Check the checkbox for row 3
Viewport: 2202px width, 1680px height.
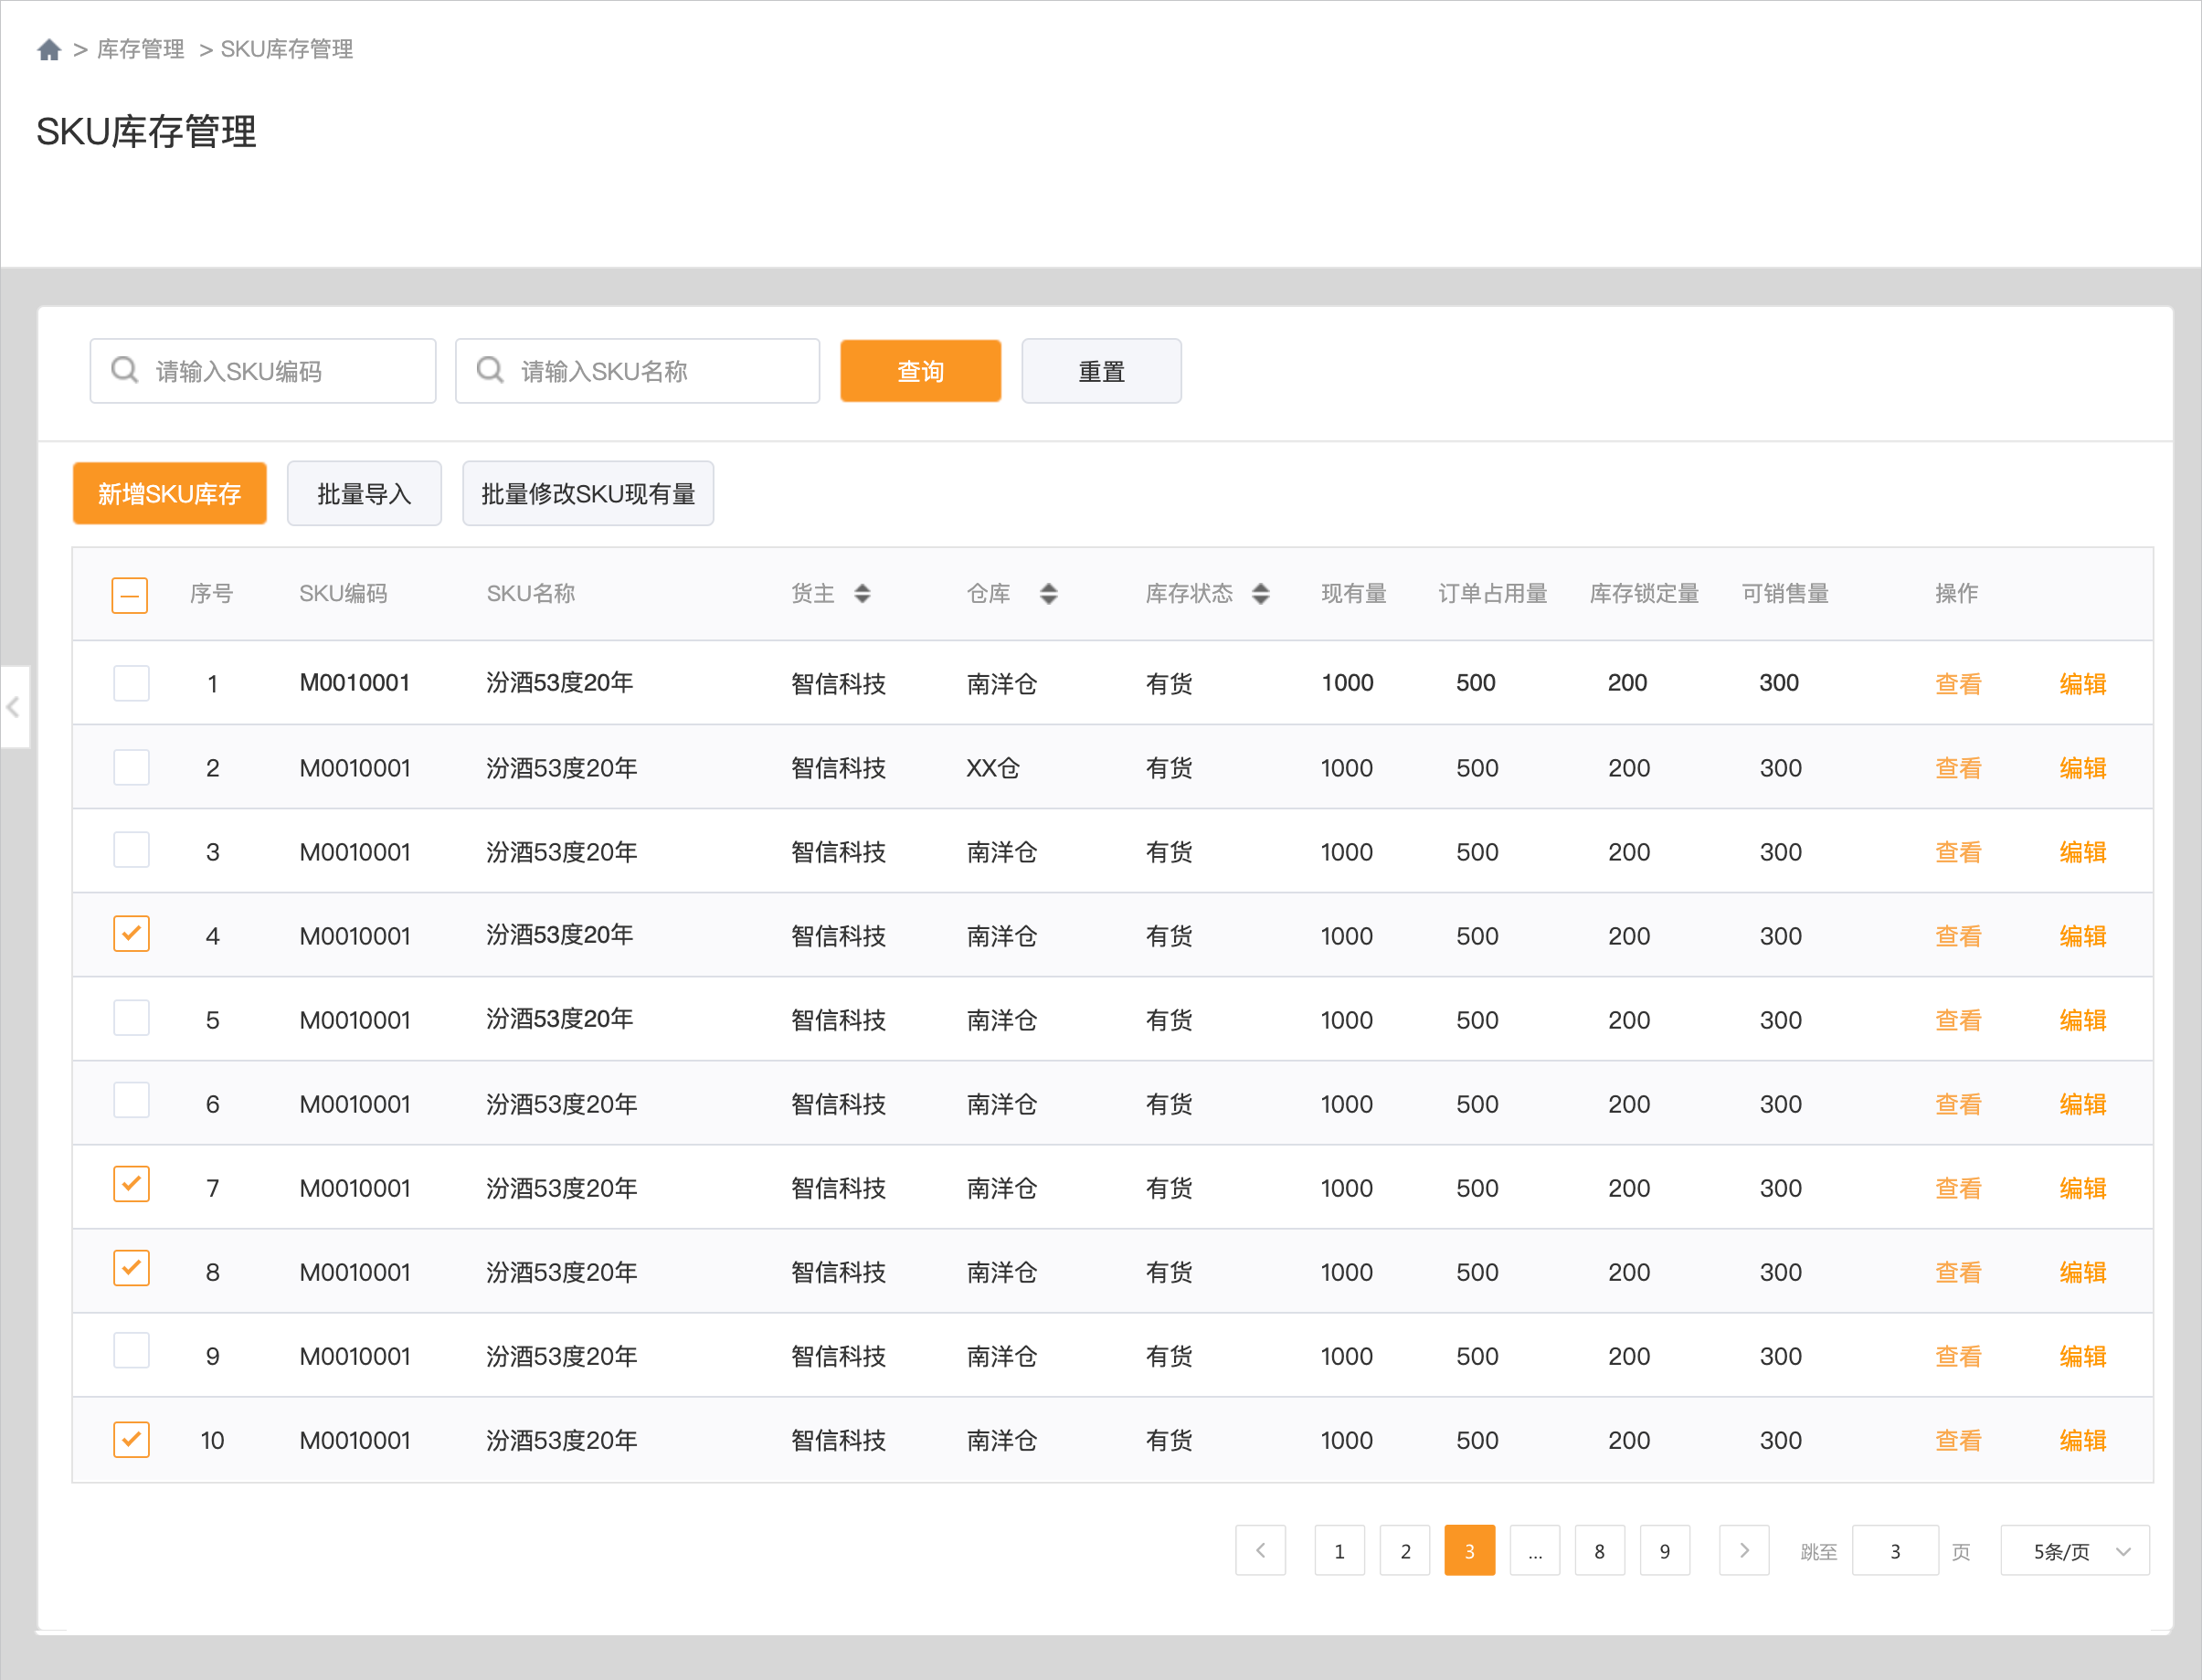click(131, 850)
